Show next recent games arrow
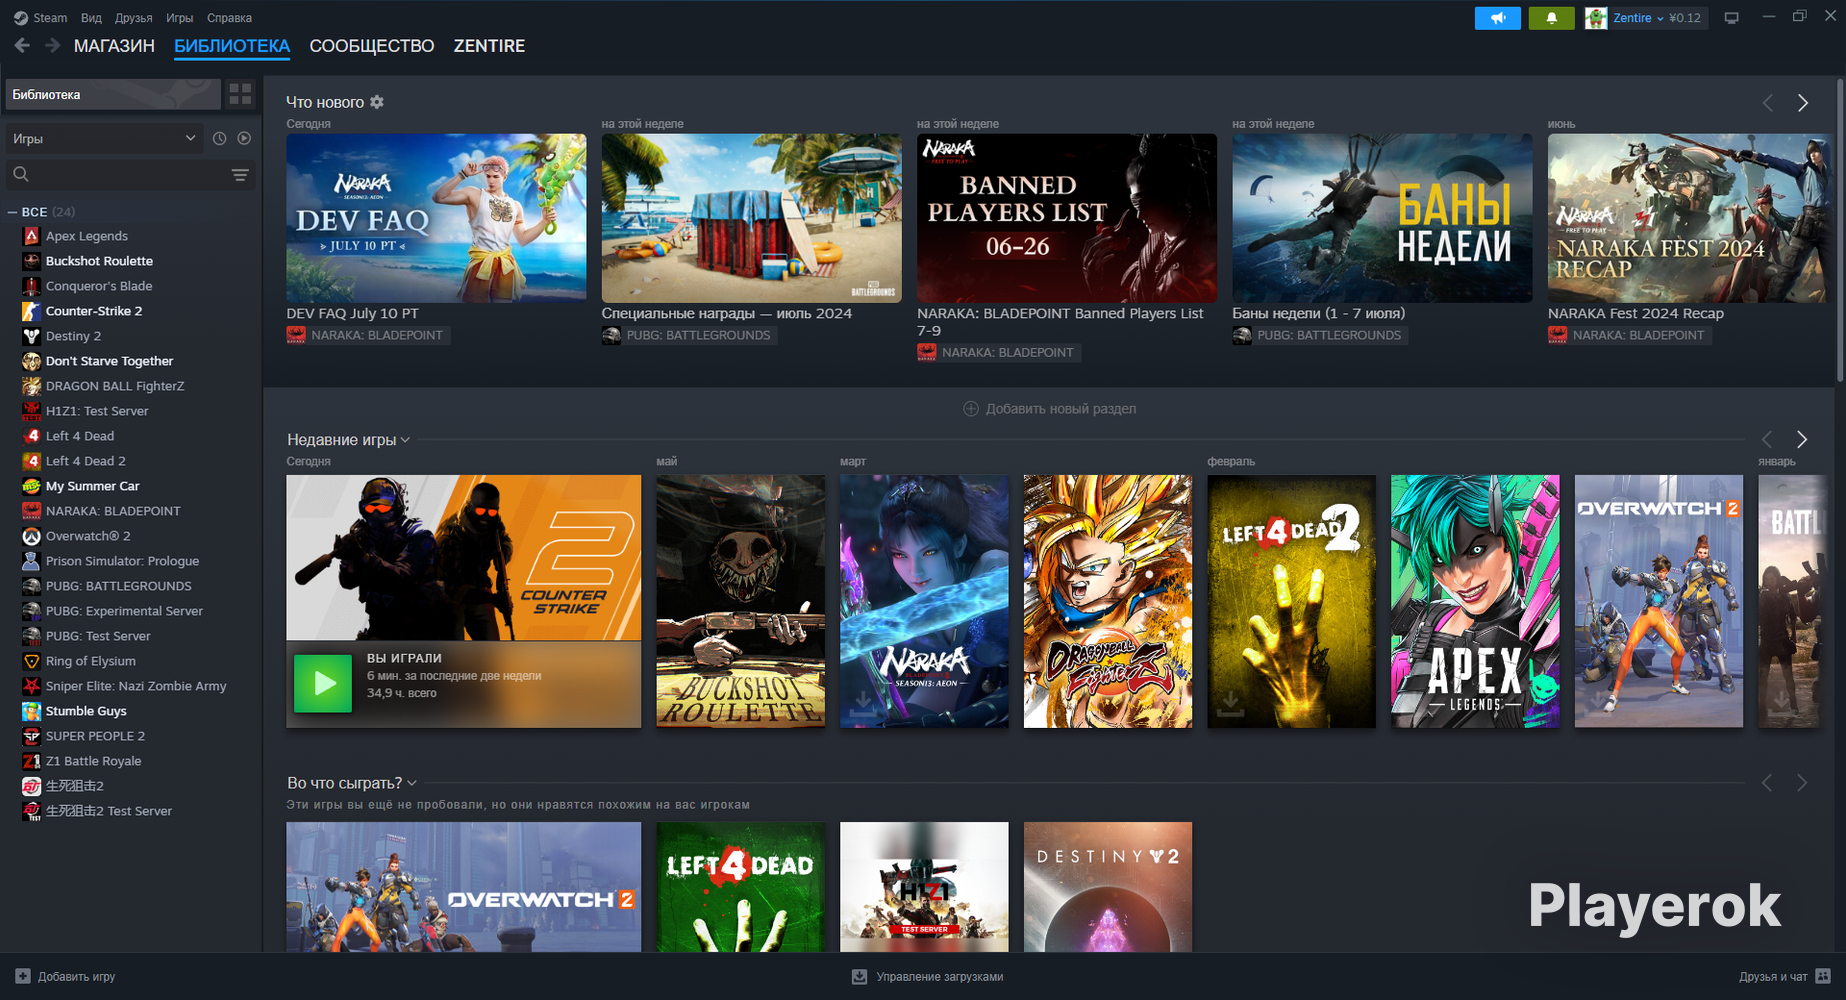1846x1000 pixels. (1802, 440)
